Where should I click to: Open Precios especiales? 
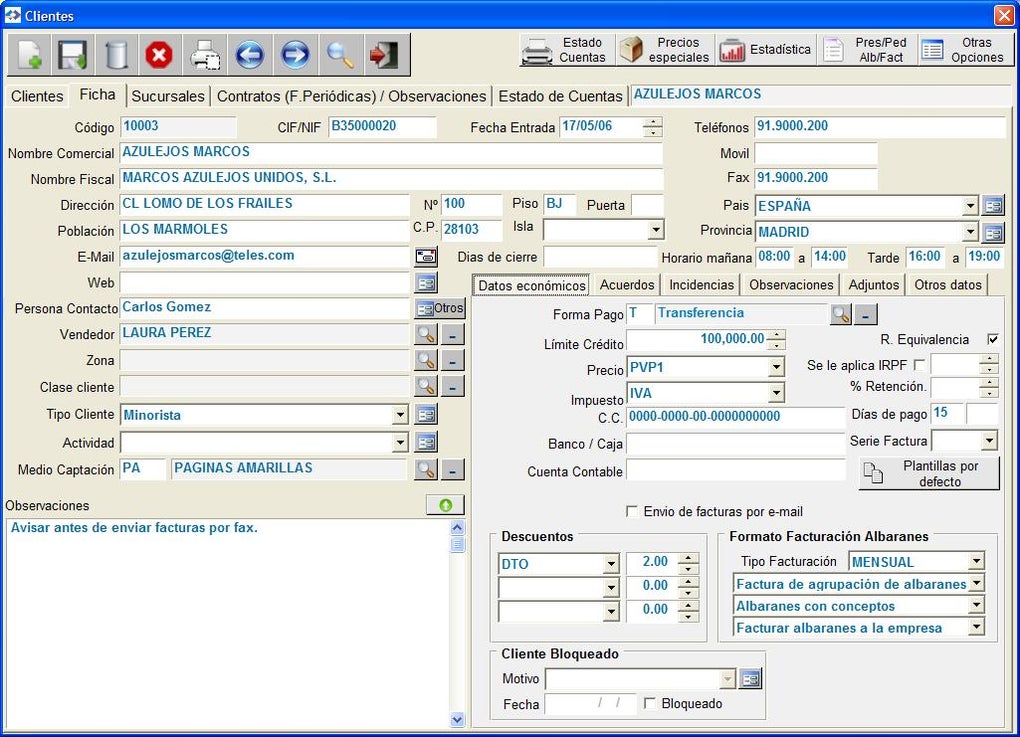[x=664, y=50]
